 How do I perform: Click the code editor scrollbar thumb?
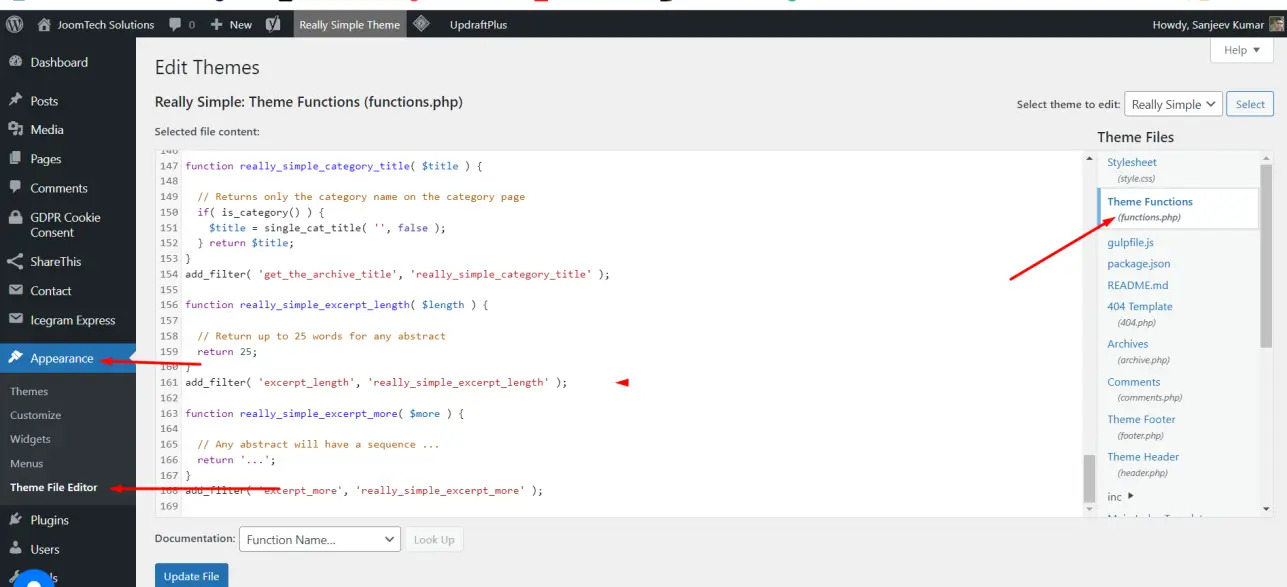coord(1089,479)
